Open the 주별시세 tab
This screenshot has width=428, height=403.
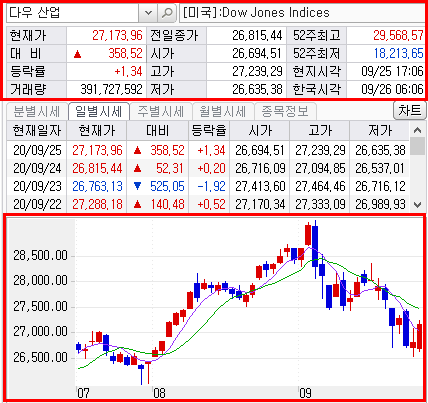click(161, 111)
